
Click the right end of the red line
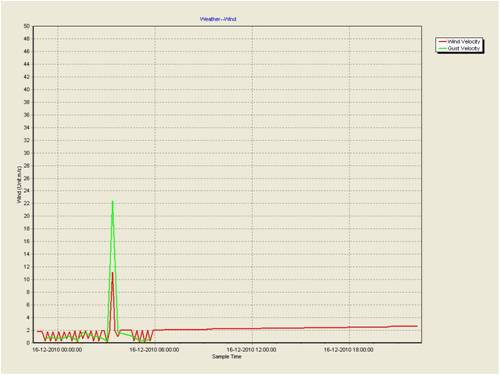coord(417,326)
